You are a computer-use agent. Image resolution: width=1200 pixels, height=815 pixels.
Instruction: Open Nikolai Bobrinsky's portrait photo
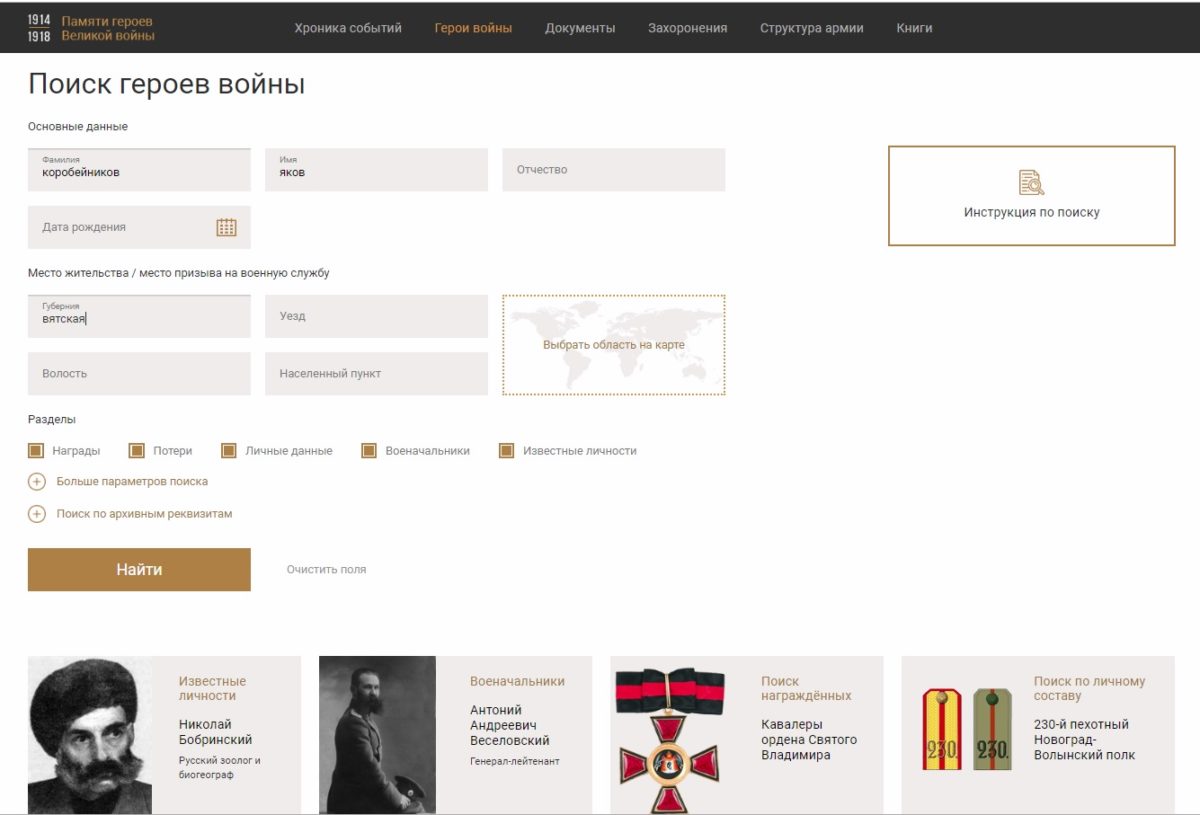pos(90,734)
